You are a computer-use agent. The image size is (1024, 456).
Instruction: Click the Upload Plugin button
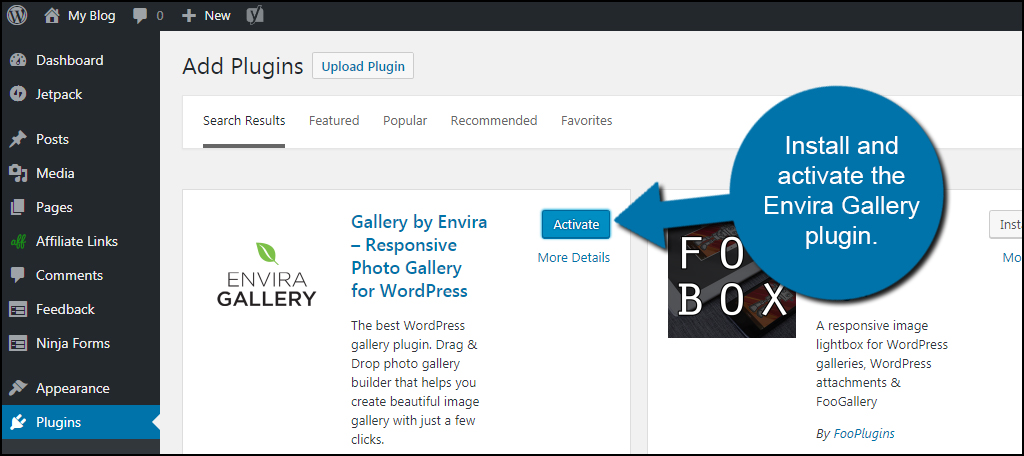pyautogui.click(x=363, y=66)
